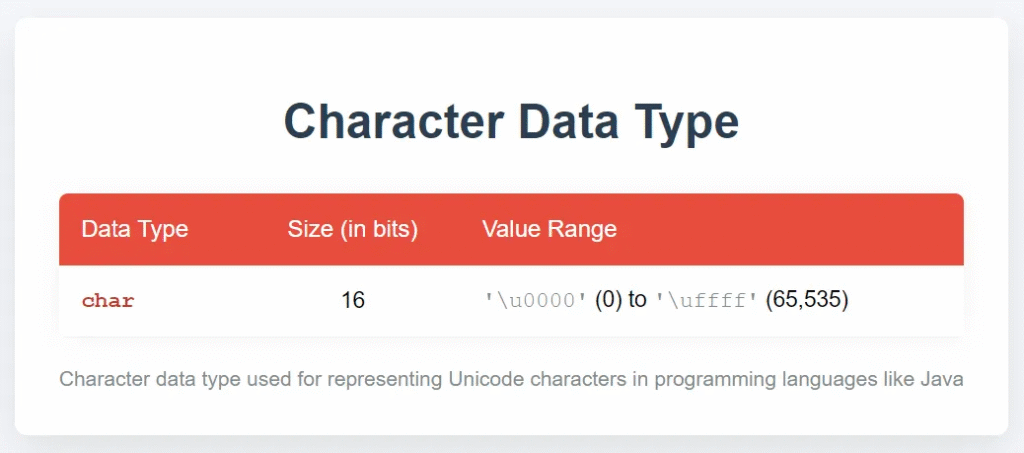Select the "Data Type" column header
The image size is (1024, 453).
click(135, 229)
